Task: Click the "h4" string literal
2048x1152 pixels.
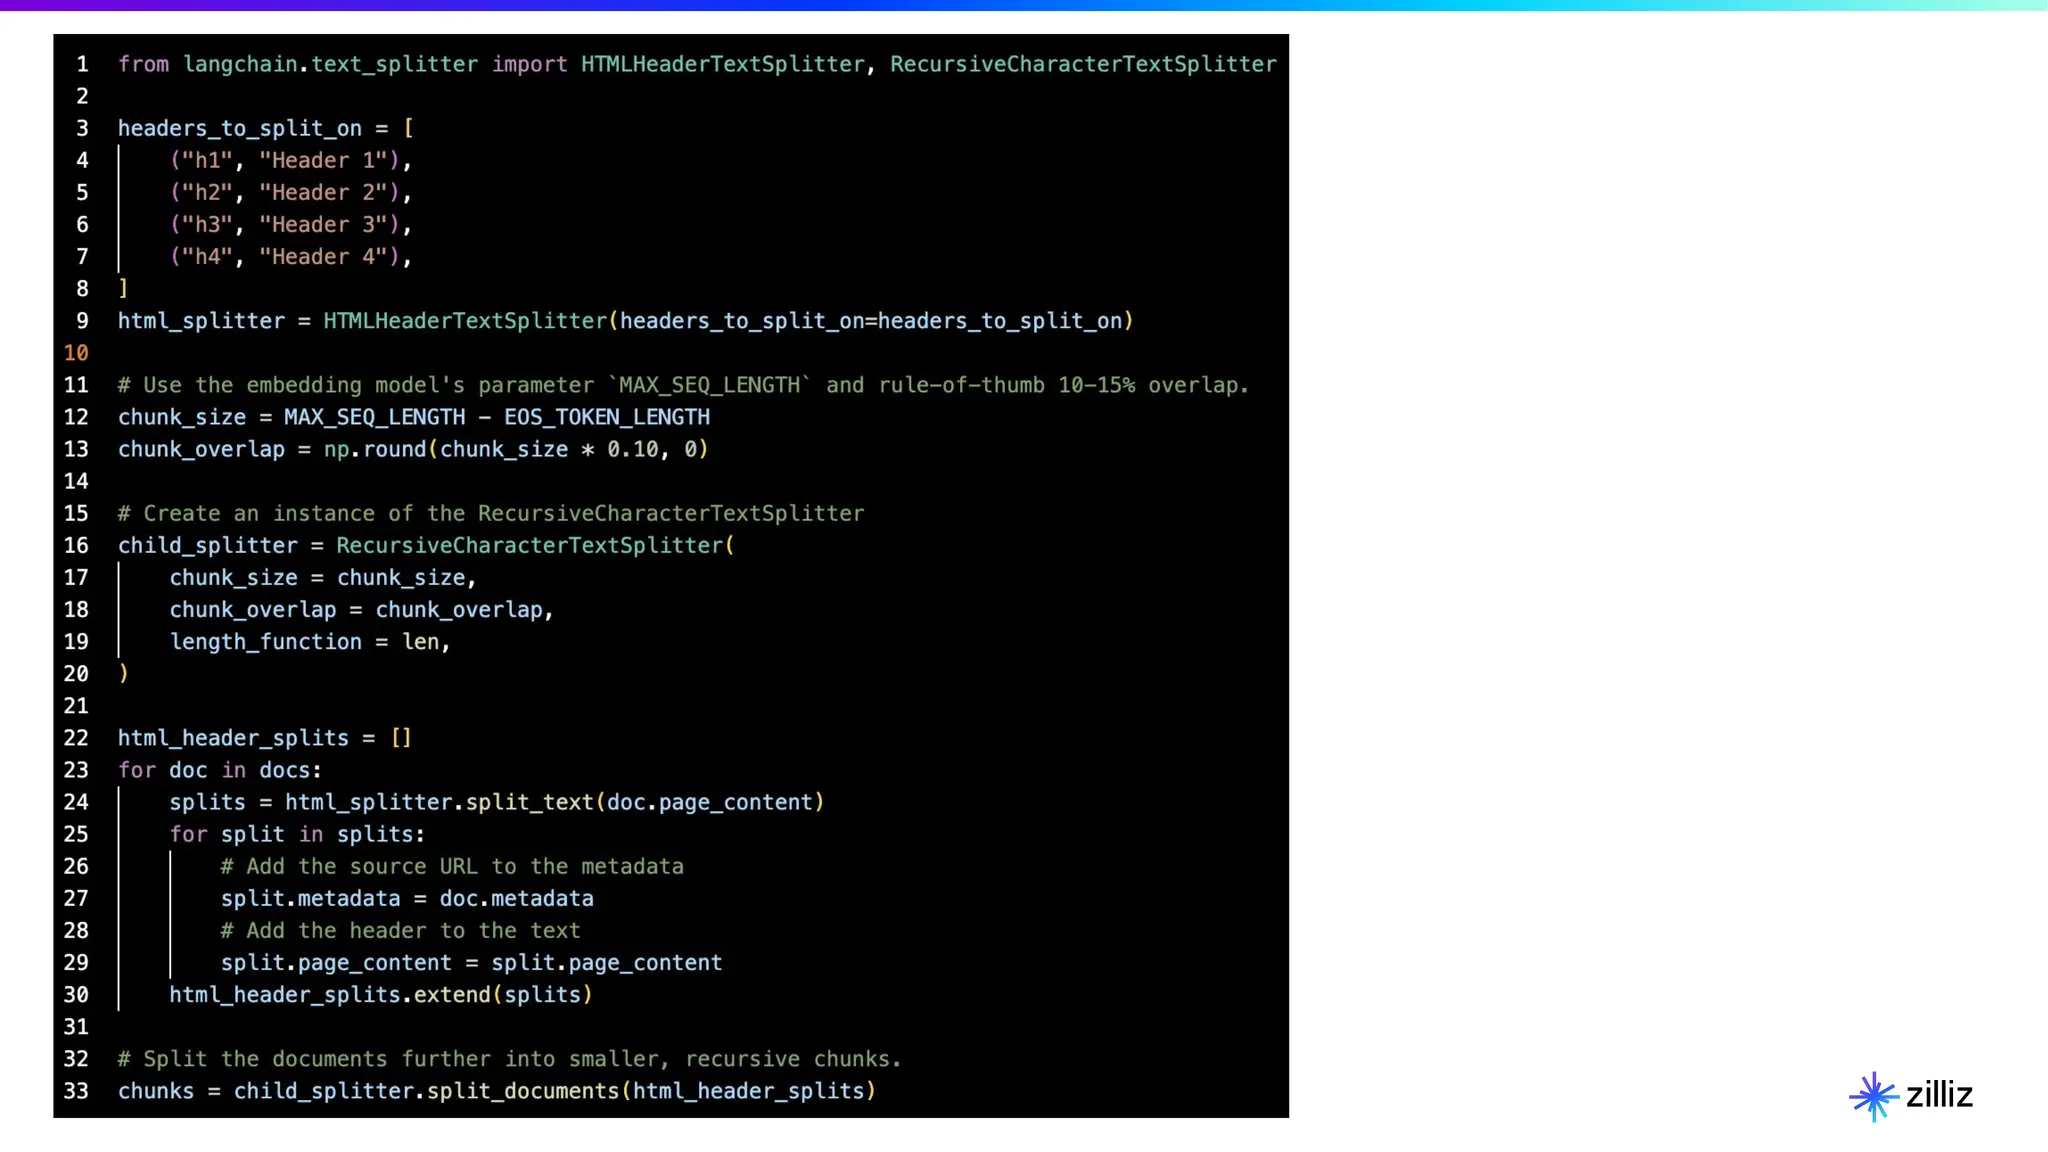Action: tap(207, 257)
